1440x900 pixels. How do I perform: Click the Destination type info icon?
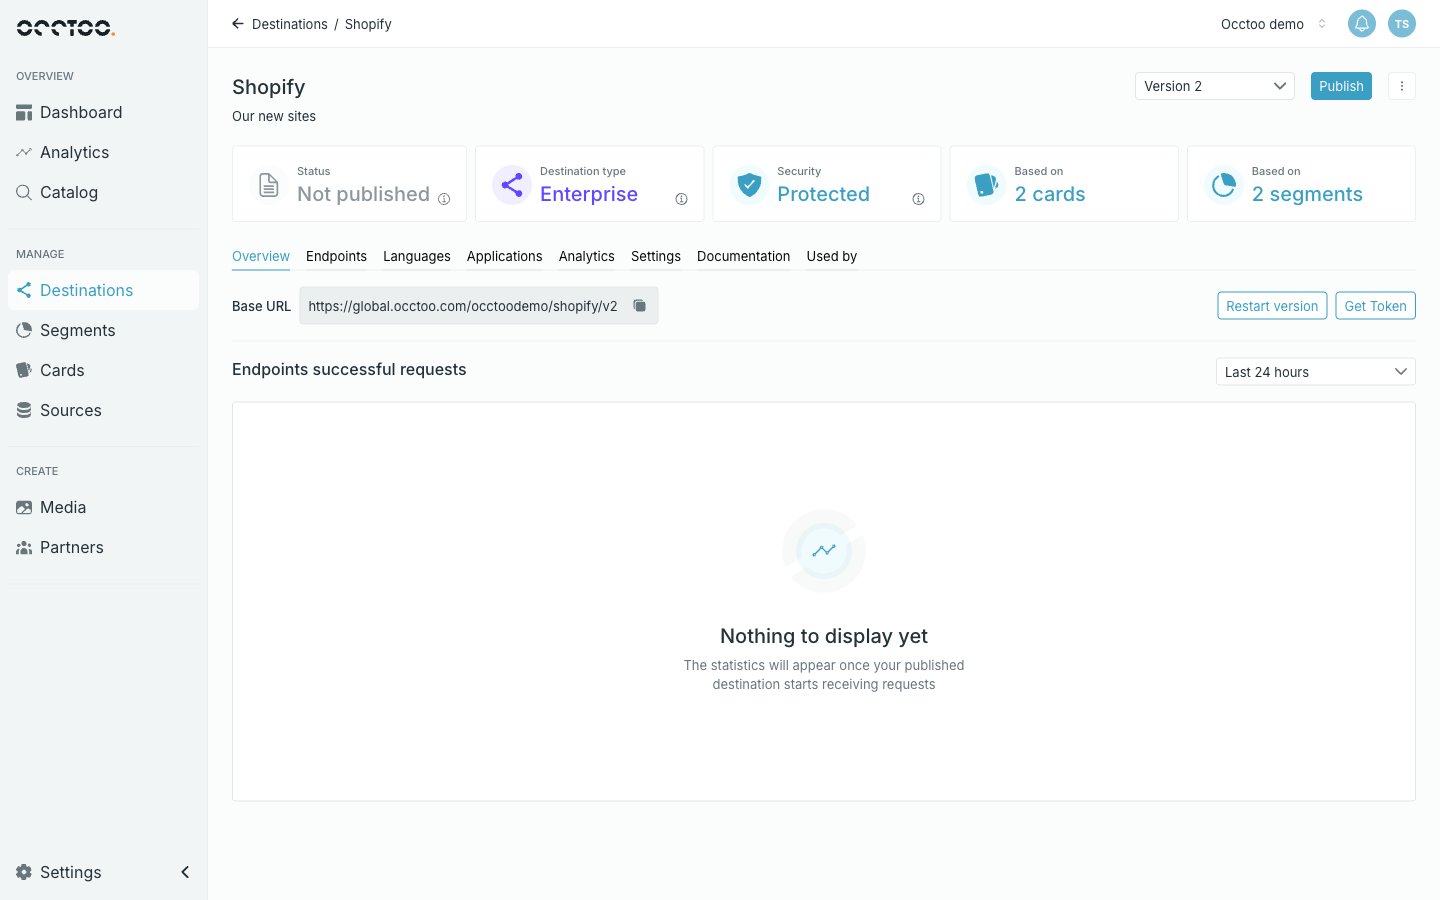[681, 199]
